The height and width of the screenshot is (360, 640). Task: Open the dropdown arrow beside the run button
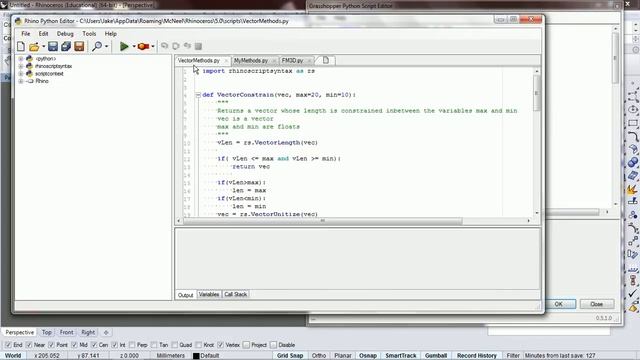(133, 47)
